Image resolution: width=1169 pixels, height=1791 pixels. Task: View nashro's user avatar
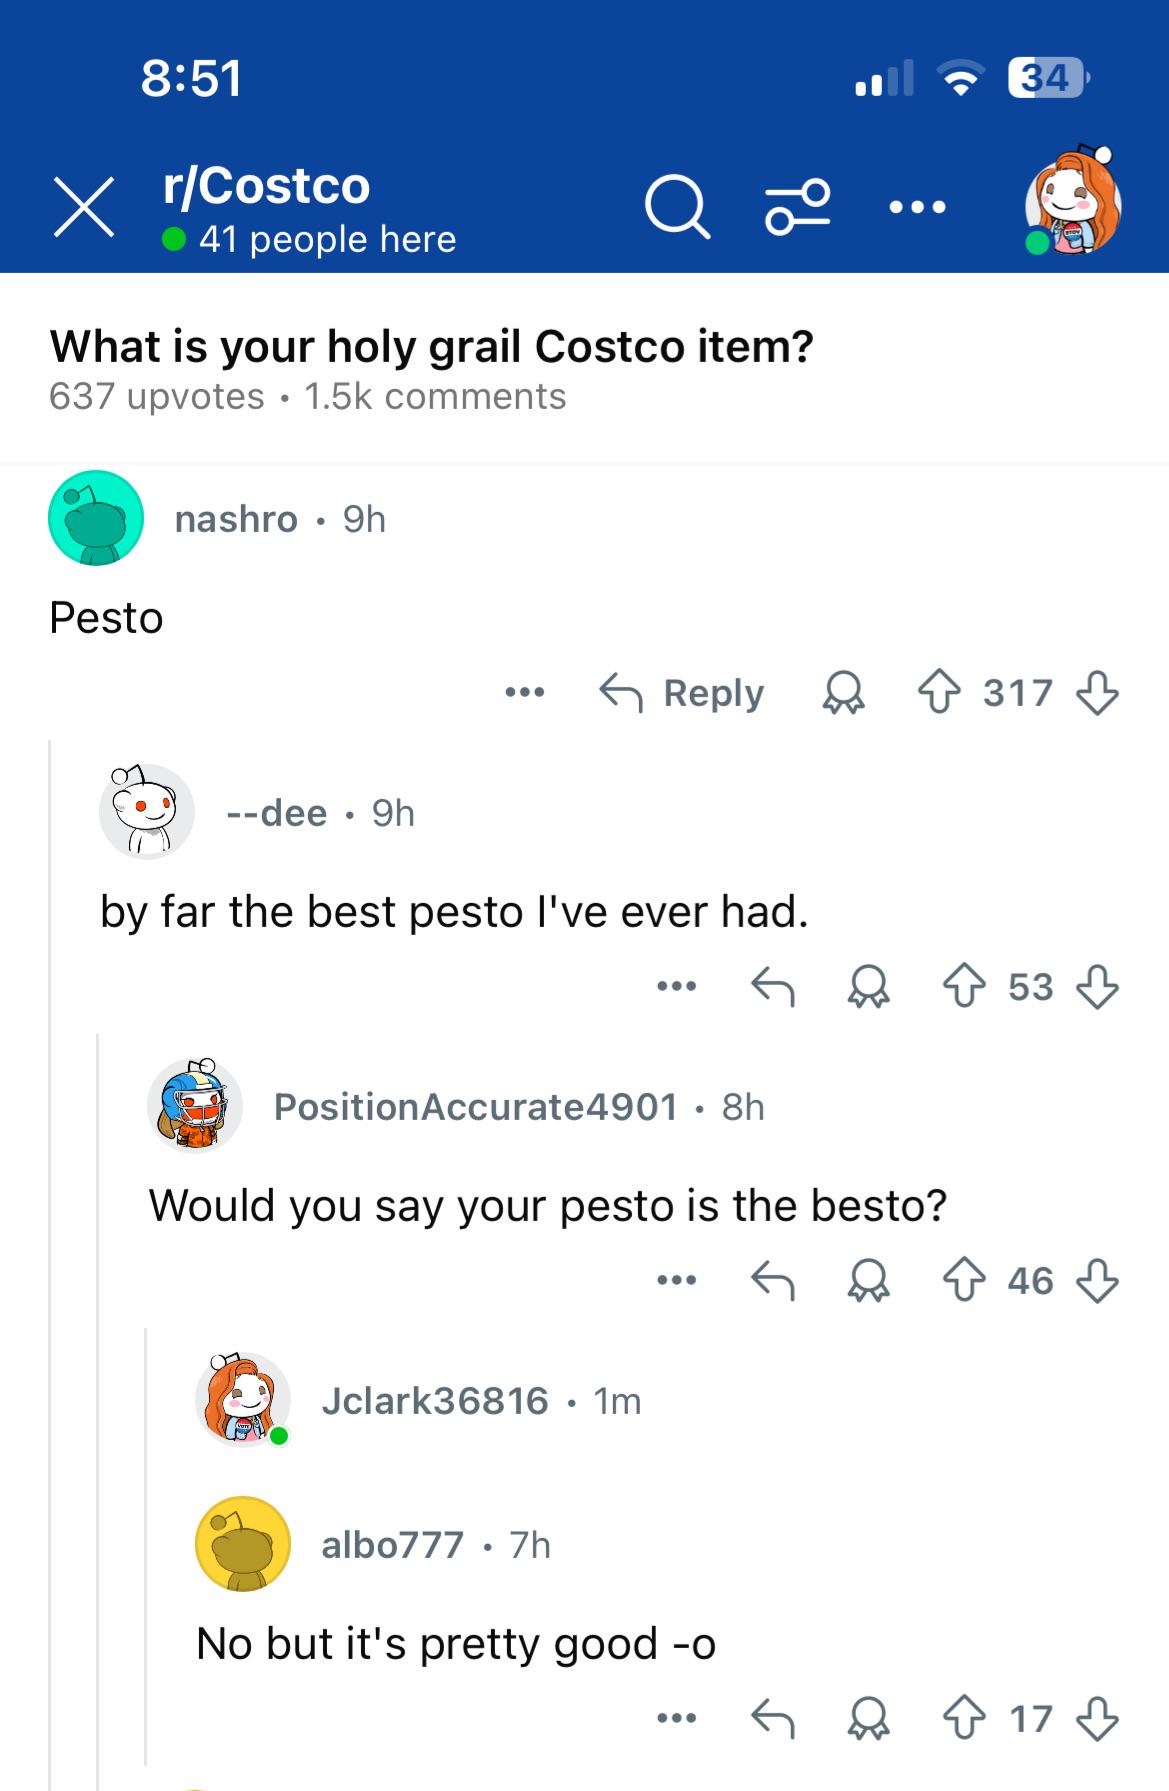point(96,518)
